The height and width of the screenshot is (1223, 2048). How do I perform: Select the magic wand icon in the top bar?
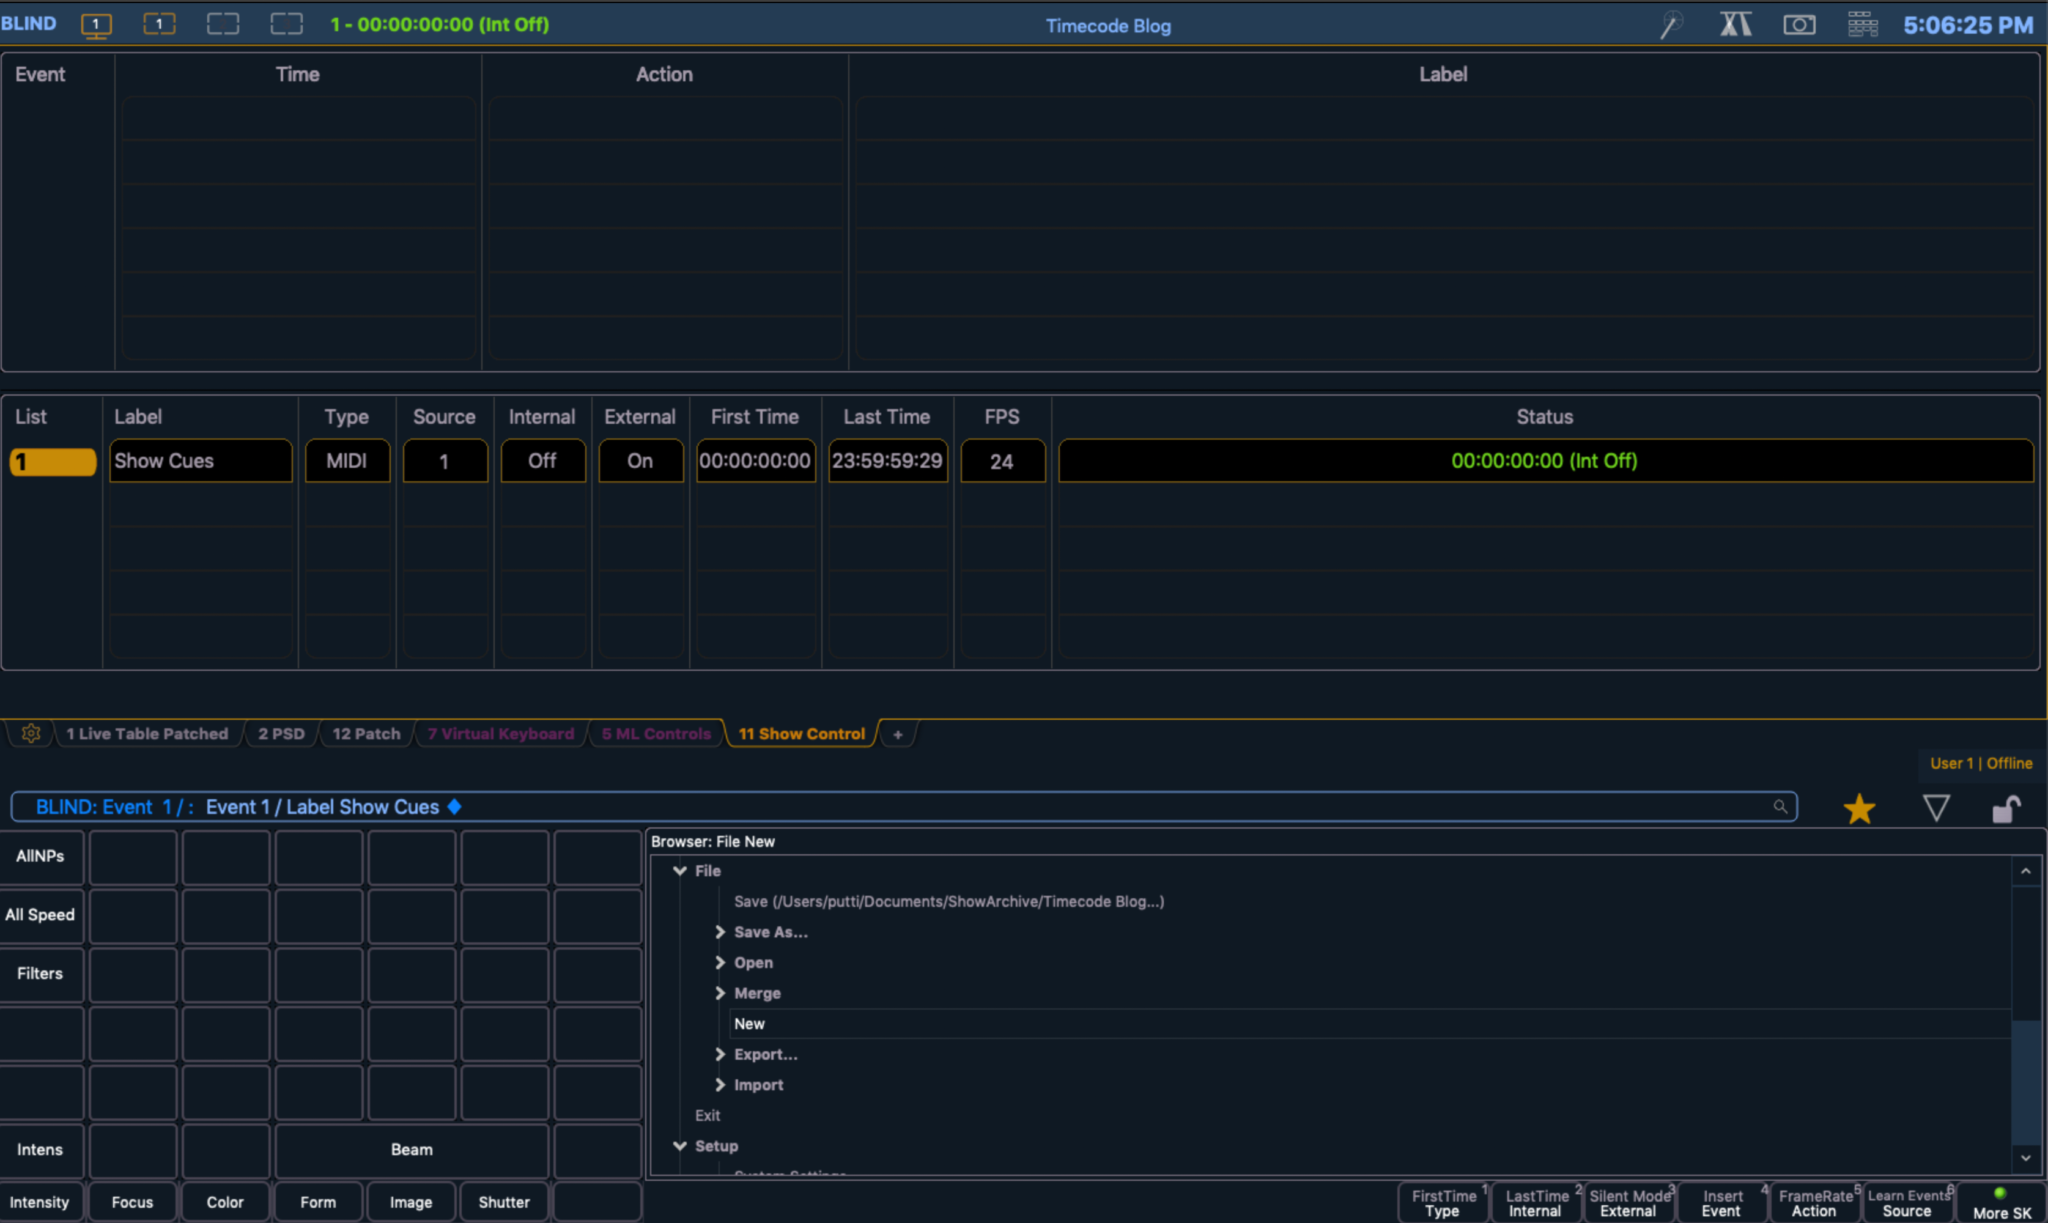pyautogui.click(x=1672, y=24)
